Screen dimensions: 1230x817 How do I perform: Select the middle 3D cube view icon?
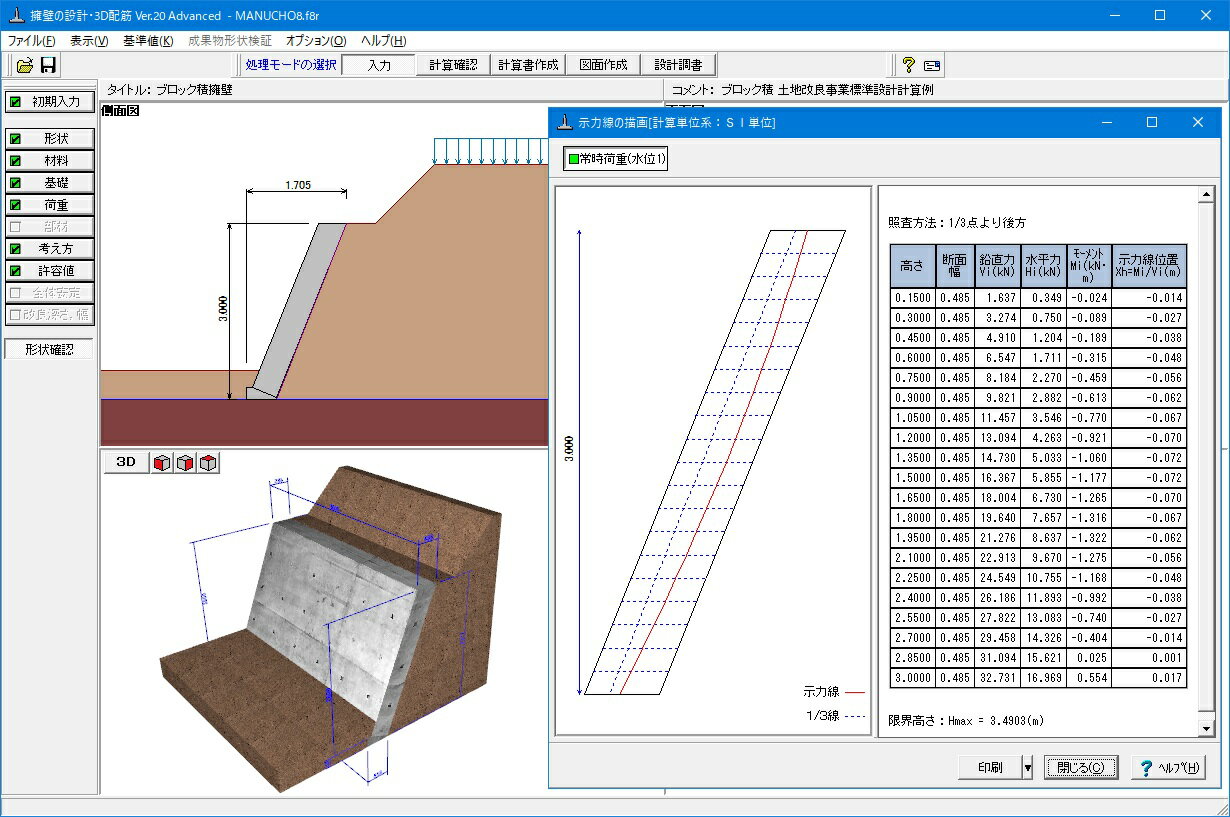(185, 463)
